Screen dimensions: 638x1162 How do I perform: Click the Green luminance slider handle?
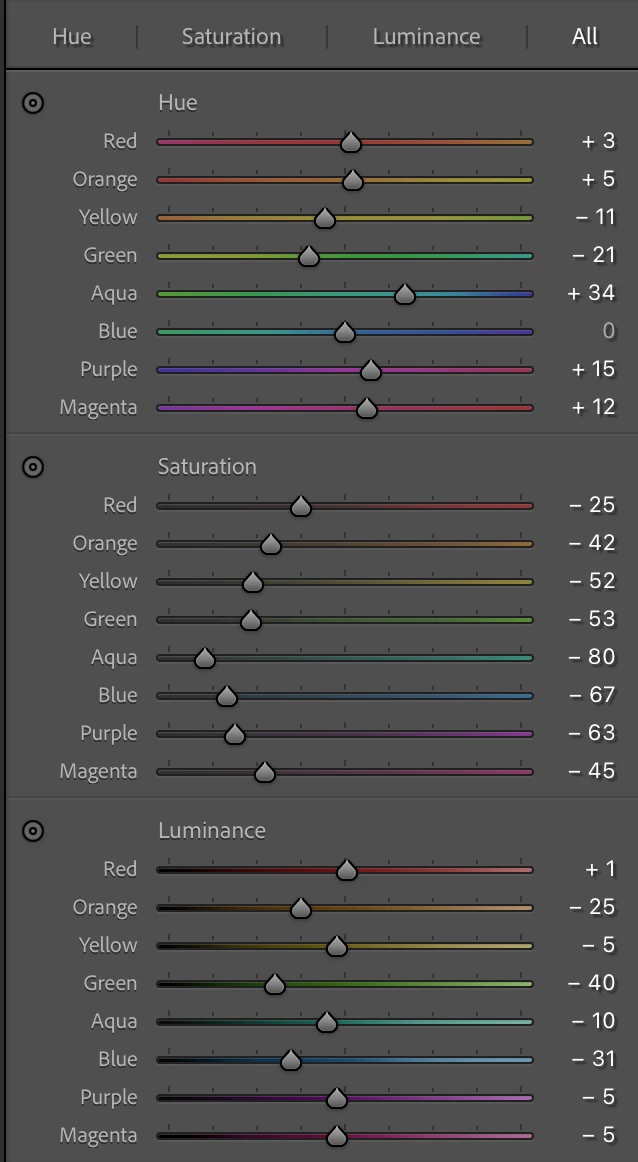tap(275, 985)
